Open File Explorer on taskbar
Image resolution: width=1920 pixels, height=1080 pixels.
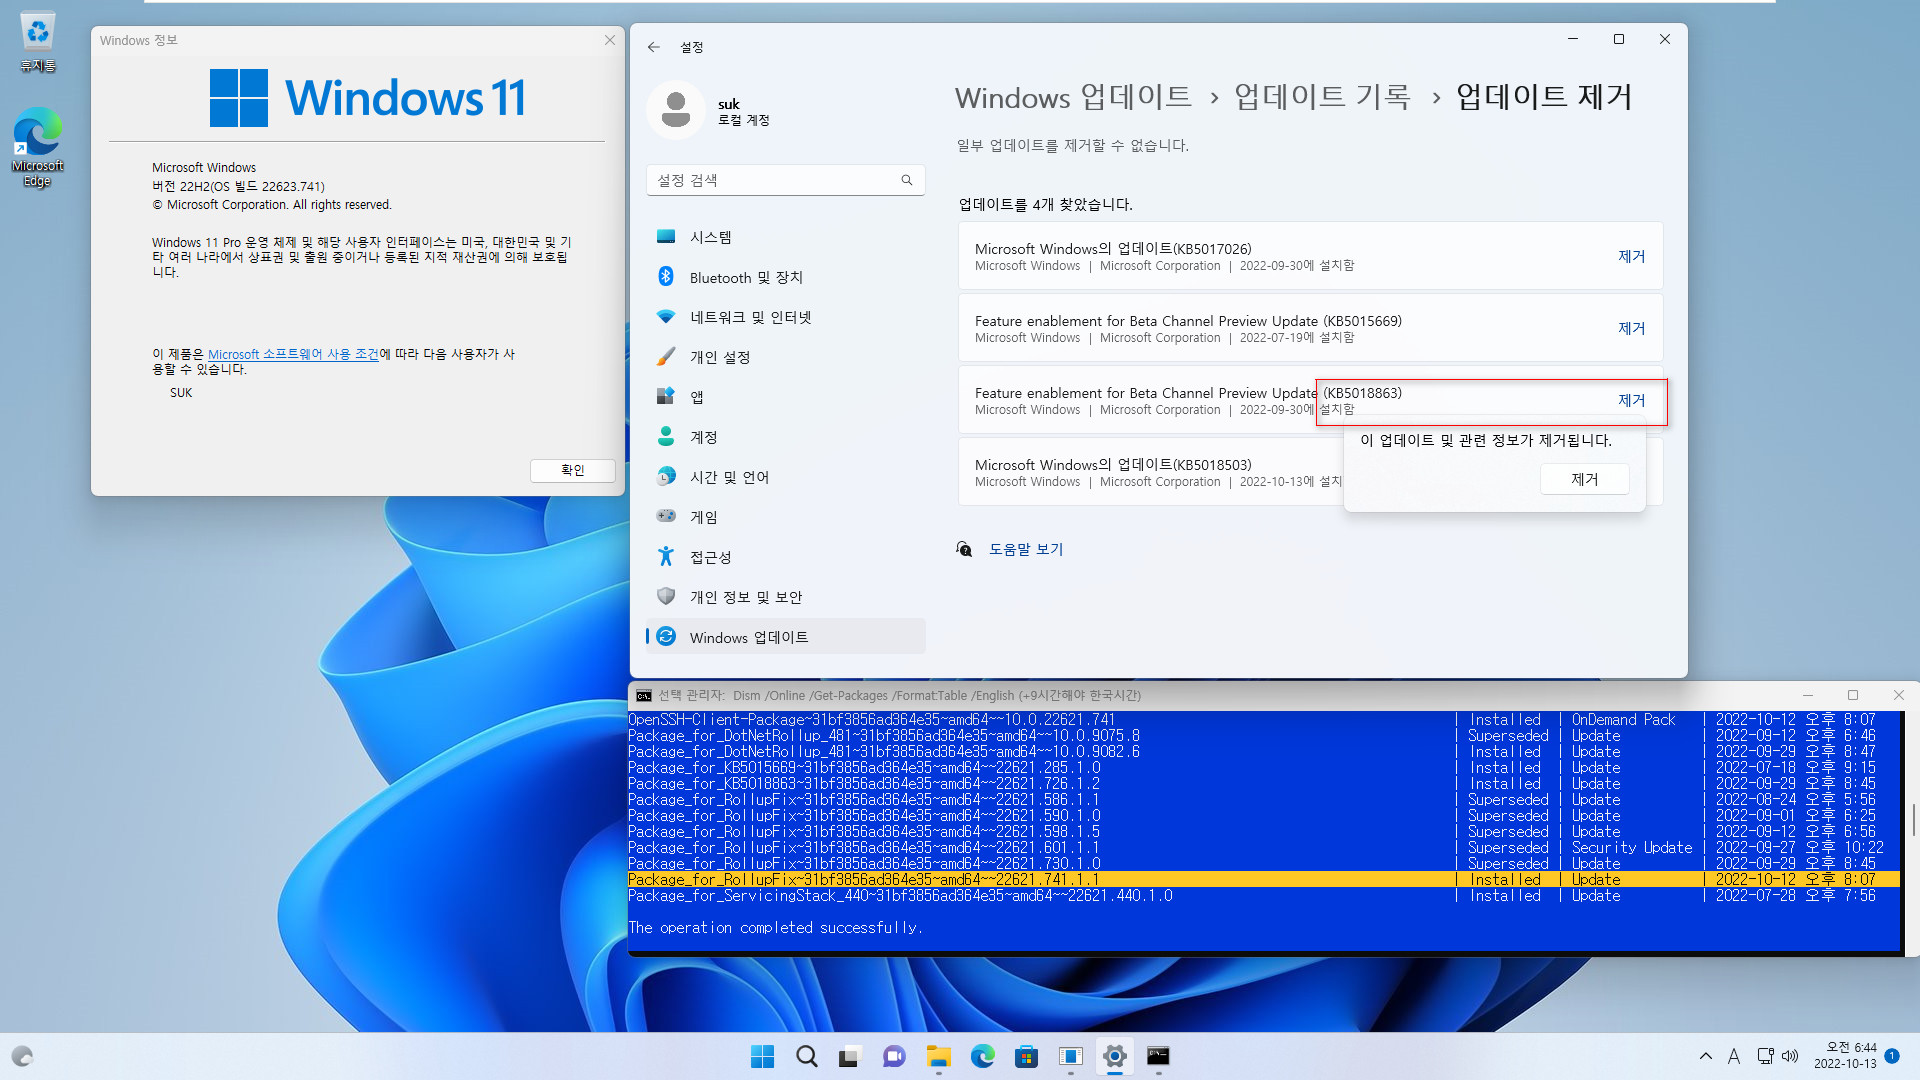pos(938,1056)
